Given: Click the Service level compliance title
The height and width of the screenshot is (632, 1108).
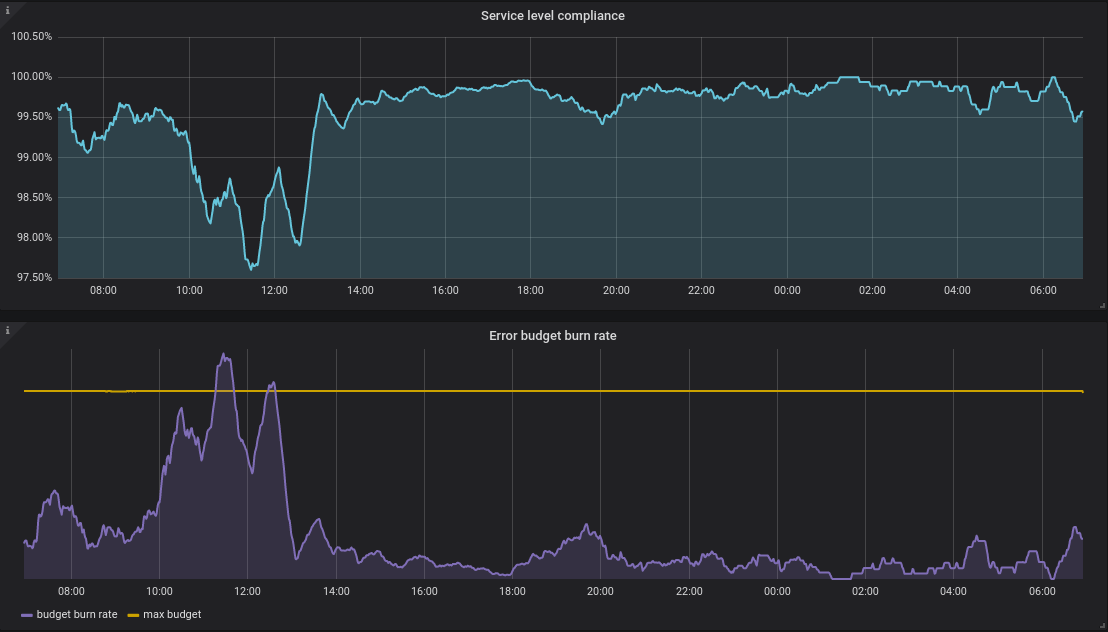Looking at the screenshot, I should pos(553,15).
